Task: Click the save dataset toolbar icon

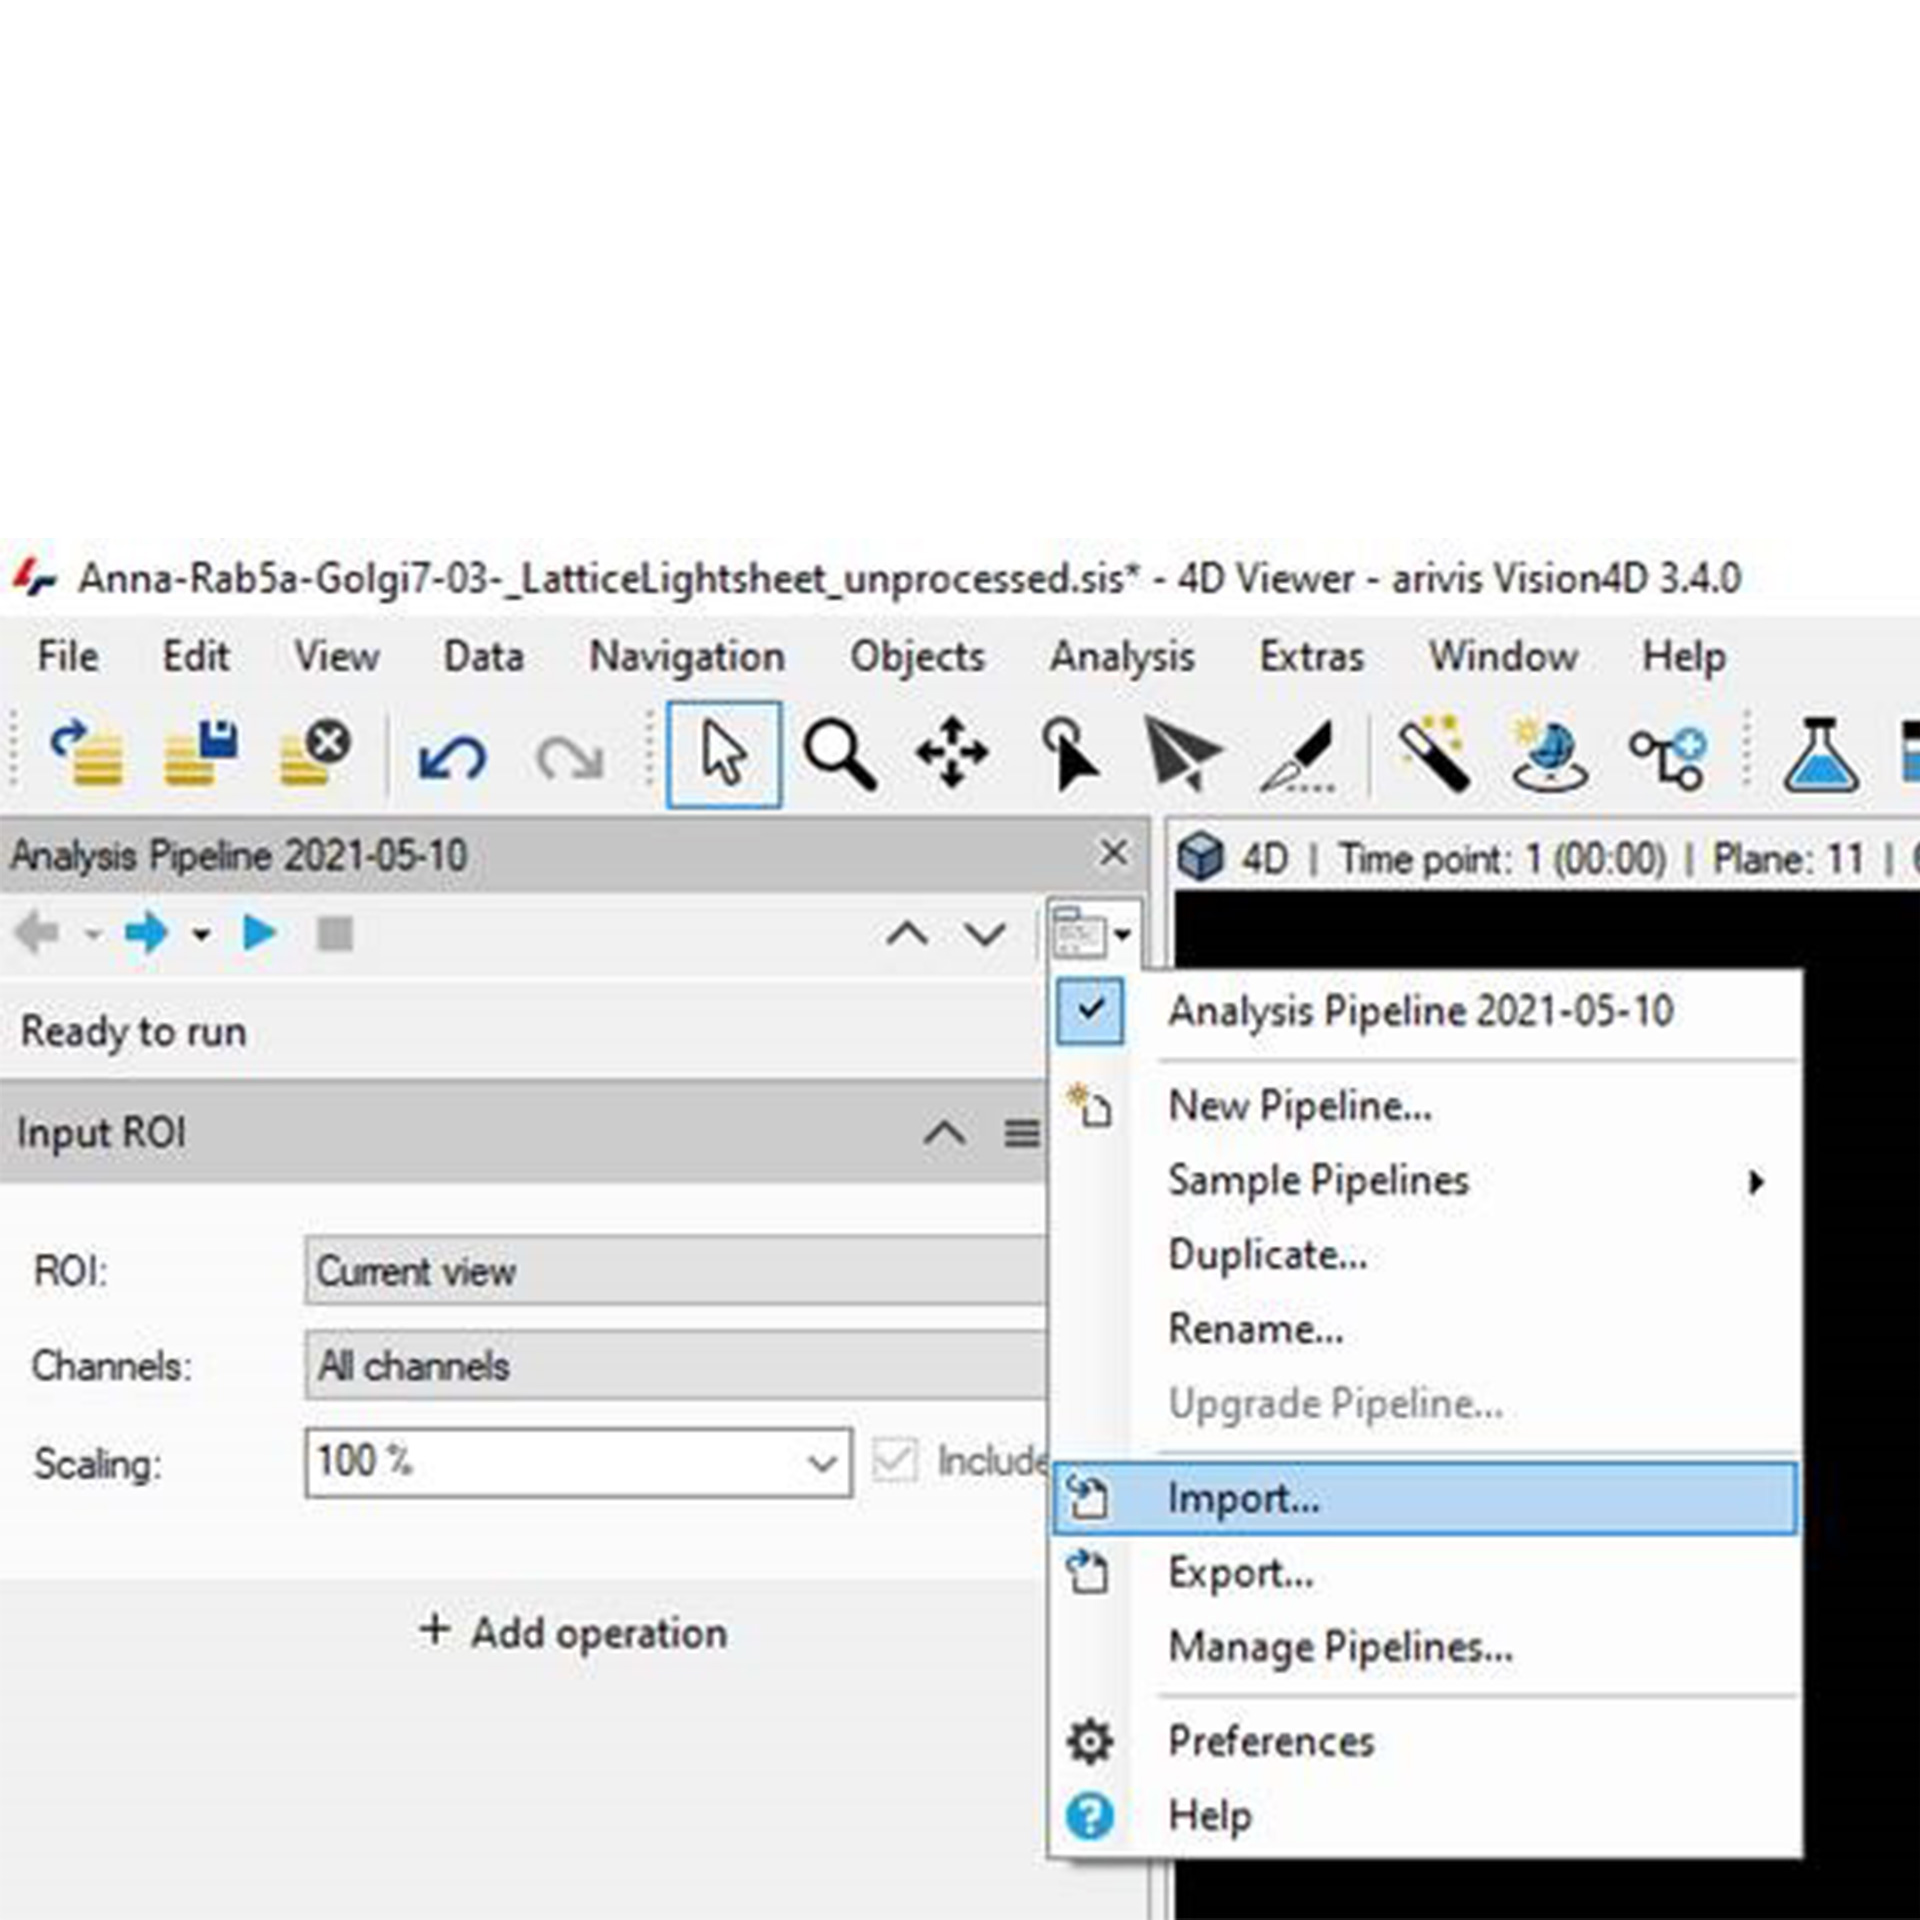Action: click(x=201, y=753)
